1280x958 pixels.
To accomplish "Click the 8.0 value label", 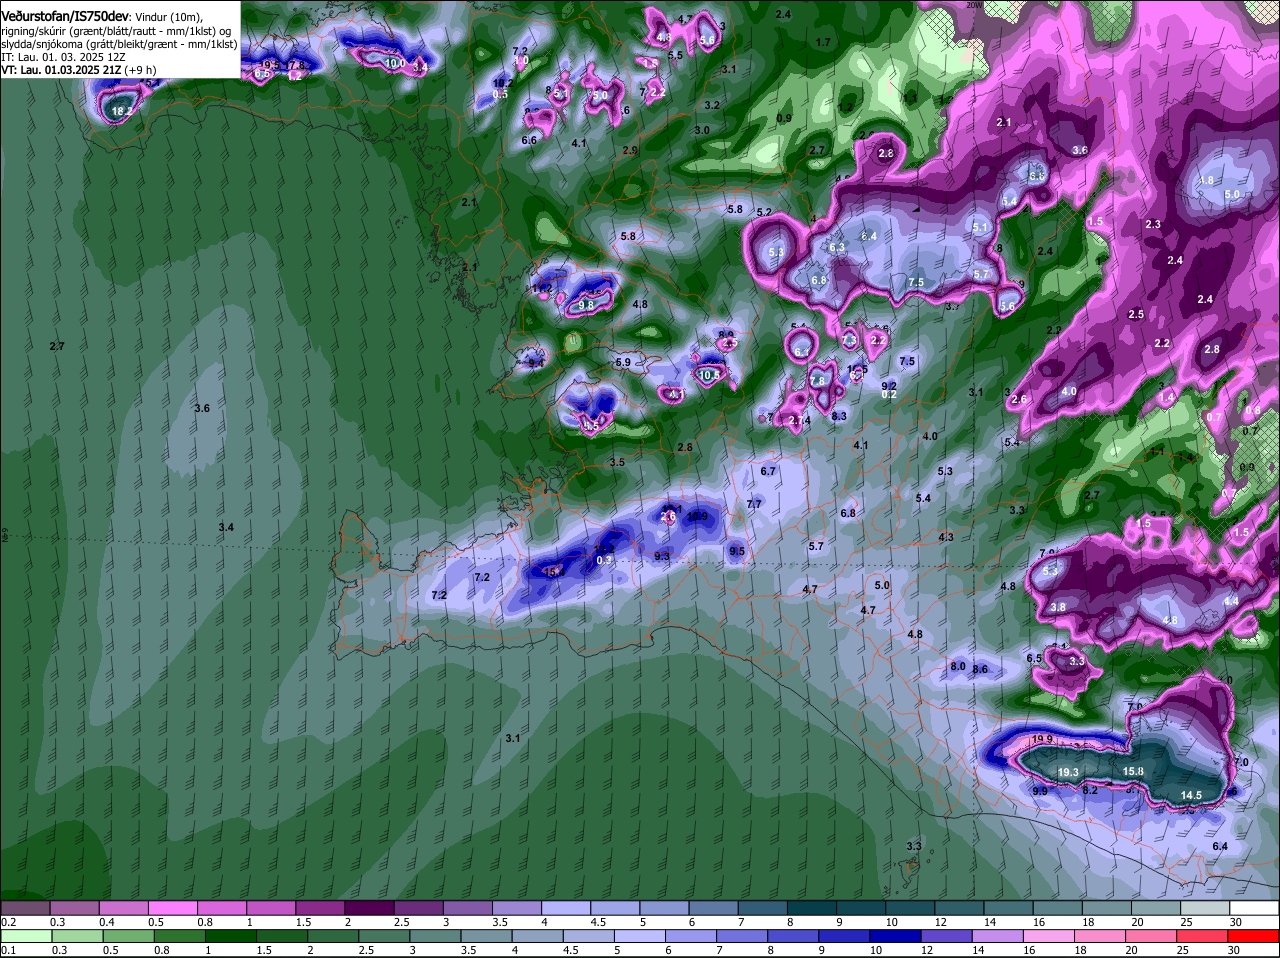I will coord(958,666).
